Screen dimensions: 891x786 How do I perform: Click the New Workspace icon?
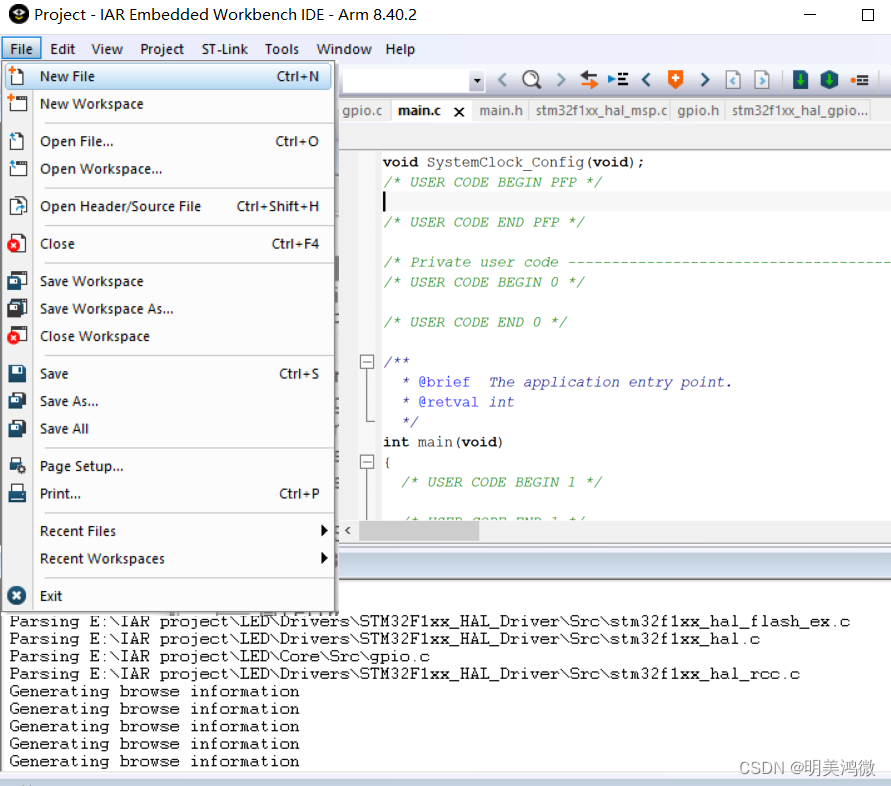tap(17, 103)
